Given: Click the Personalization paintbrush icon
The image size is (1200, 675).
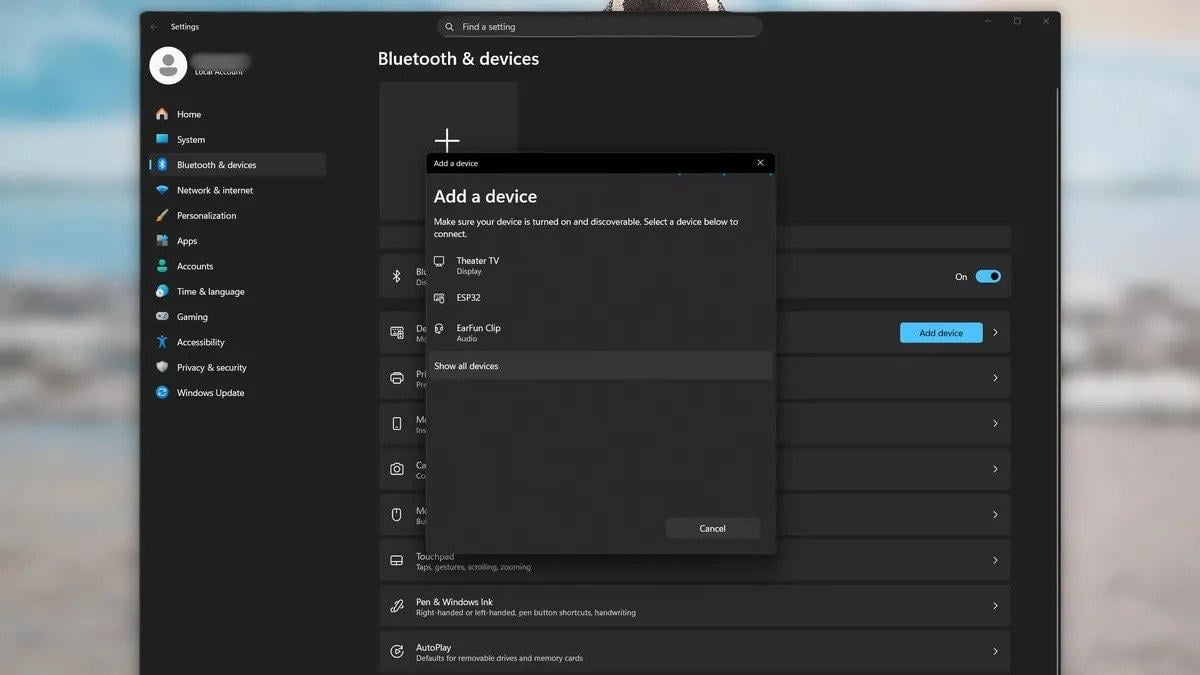Looking at the screenshot, I should click(162, 216).
